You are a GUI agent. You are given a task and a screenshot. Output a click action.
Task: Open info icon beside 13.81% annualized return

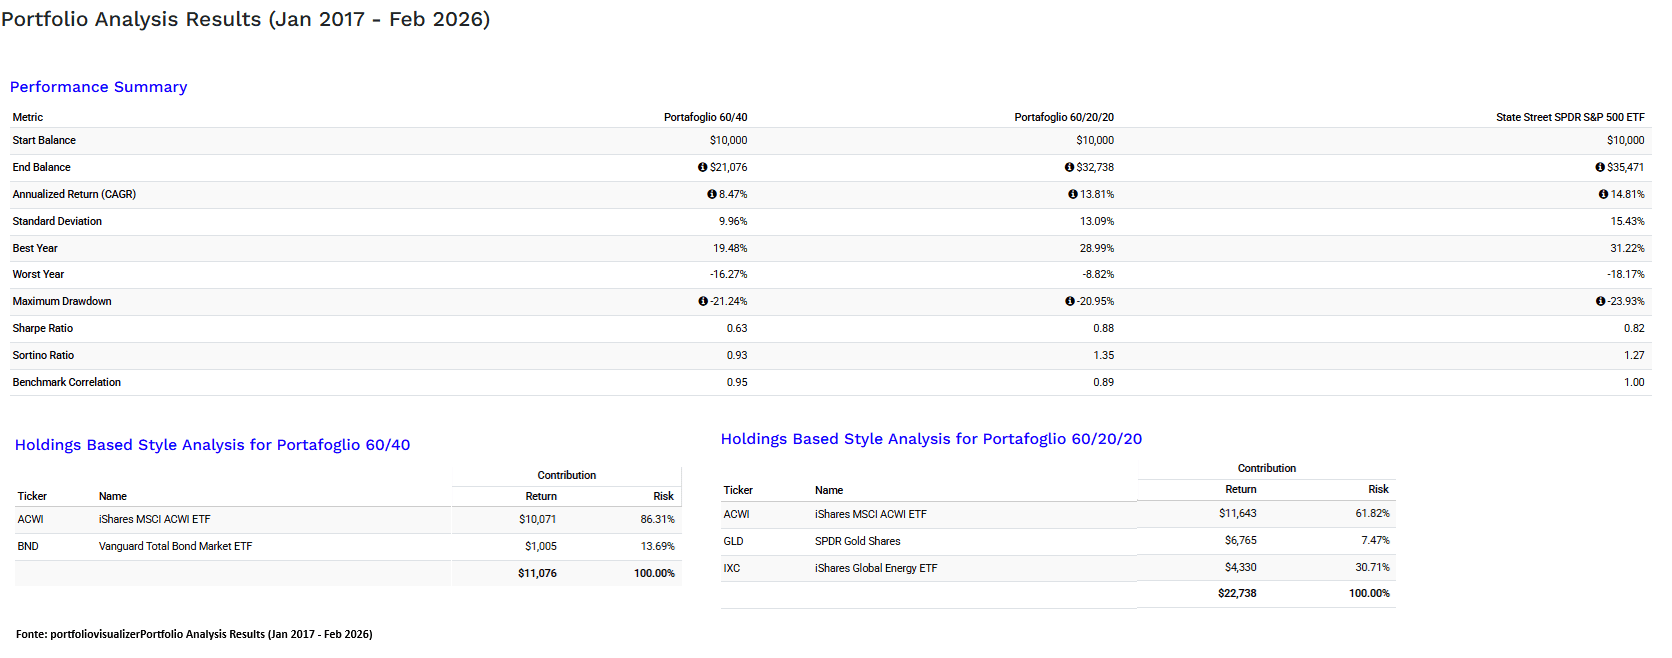[x=1073, y=195]
